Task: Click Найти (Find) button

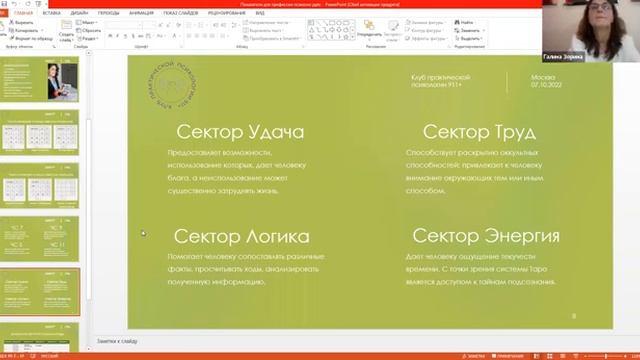Action: coord(464,22)
